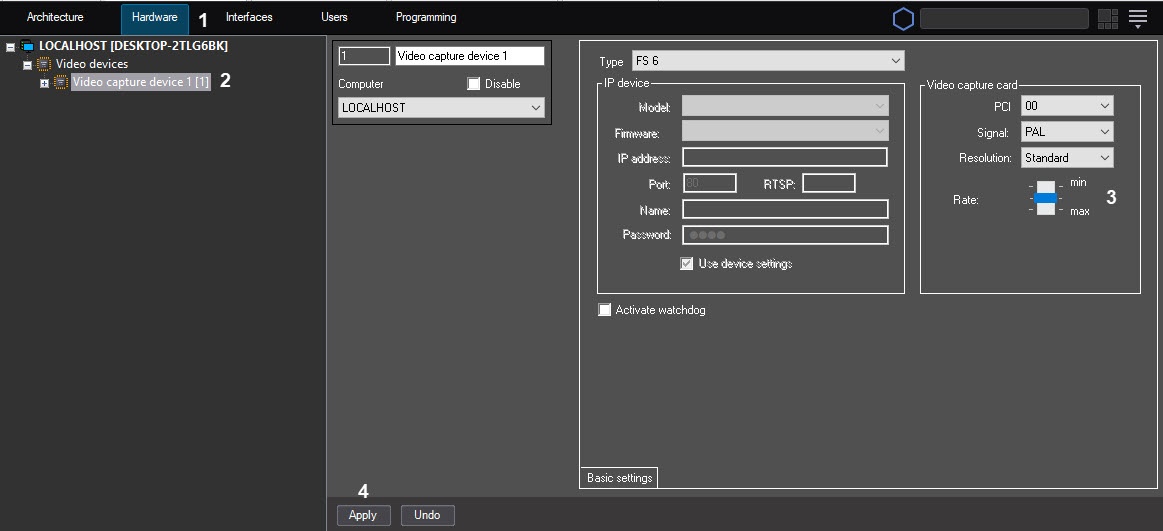This screenshot has height=531, width=1163.
Task: Switch to the Architecture tab
Action: (x=55, y=18)
